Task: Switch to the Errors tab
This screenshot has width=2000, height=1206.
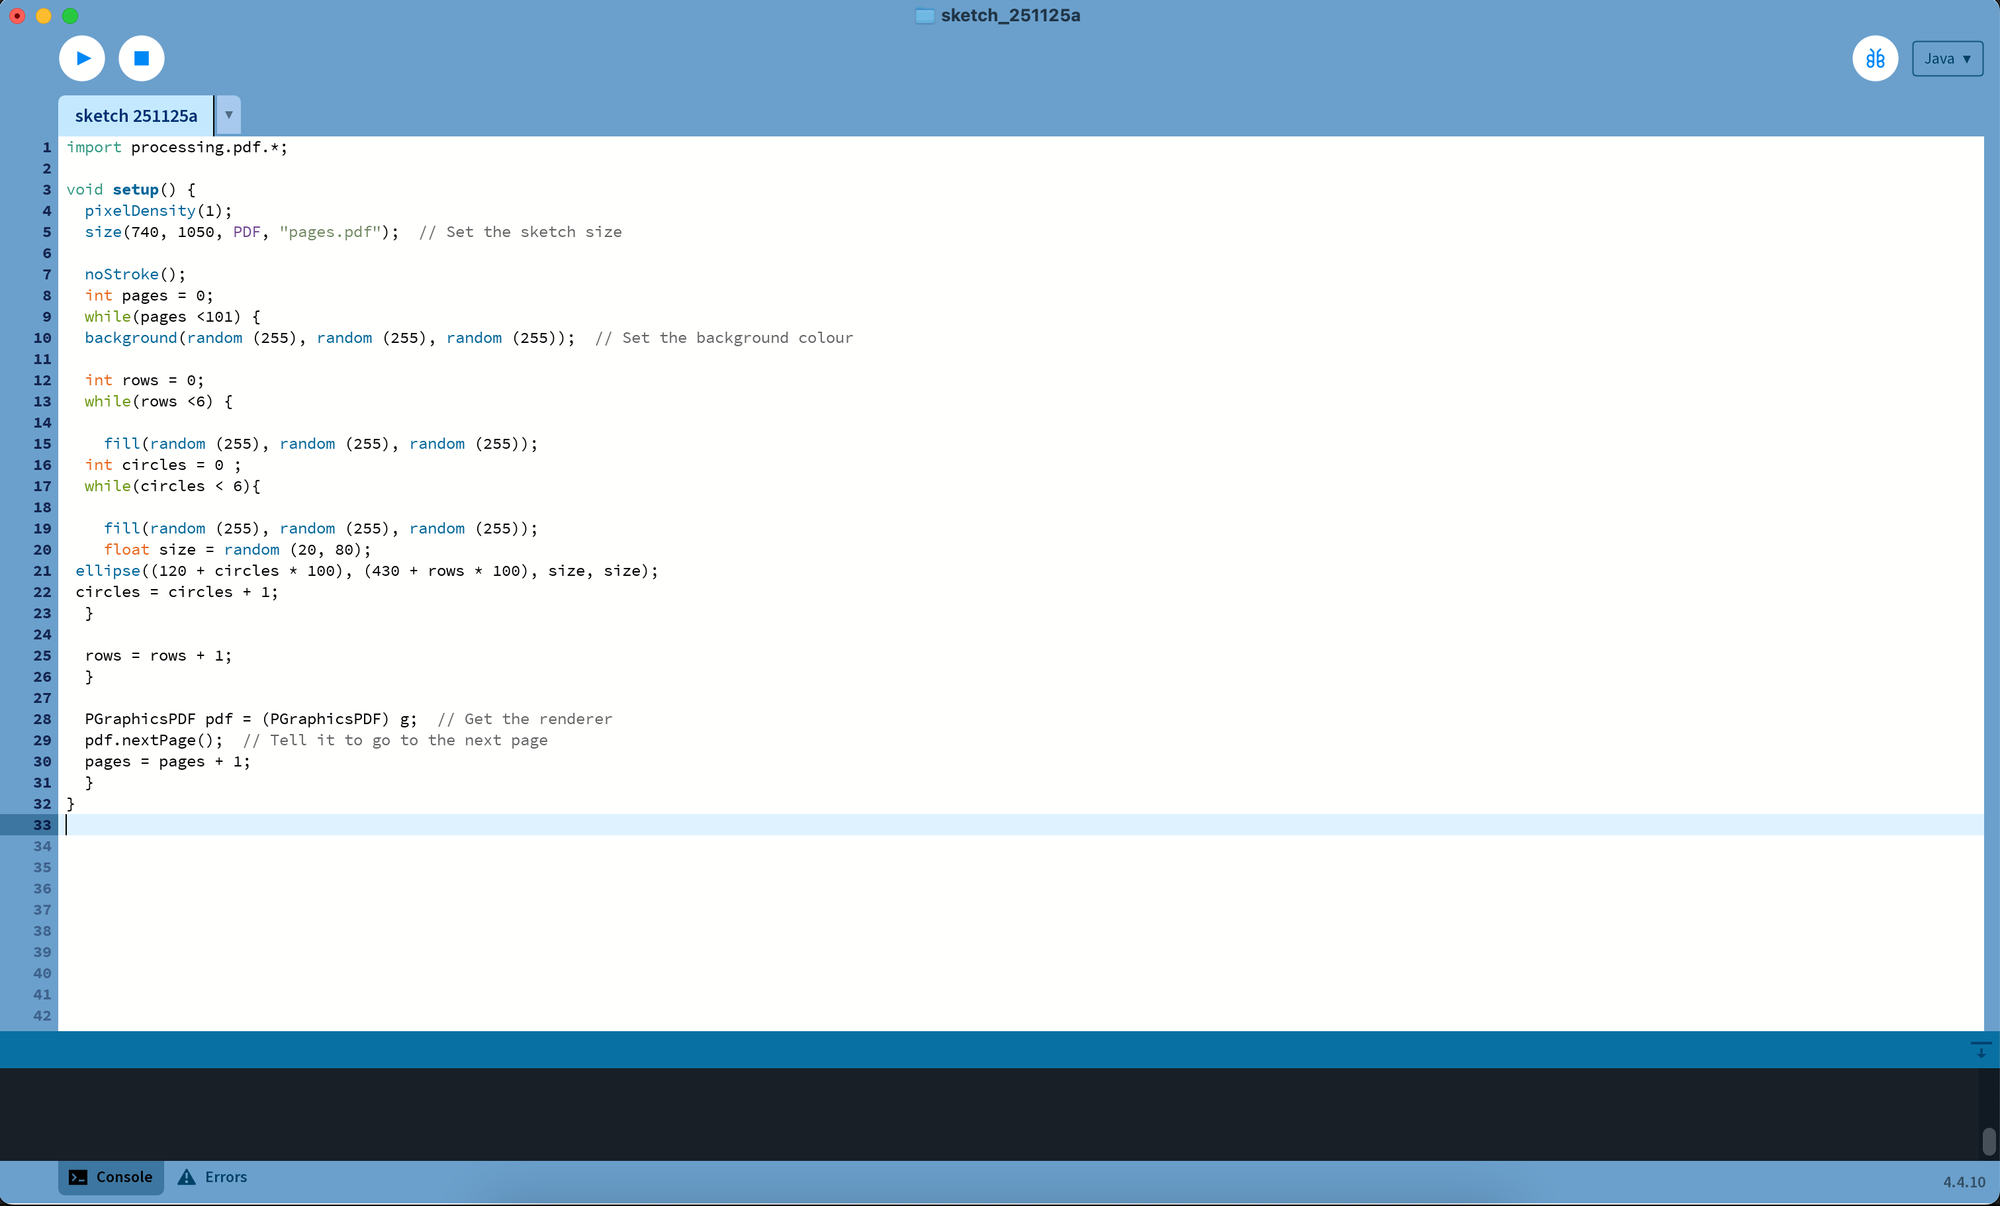Action: point(225,1177)
